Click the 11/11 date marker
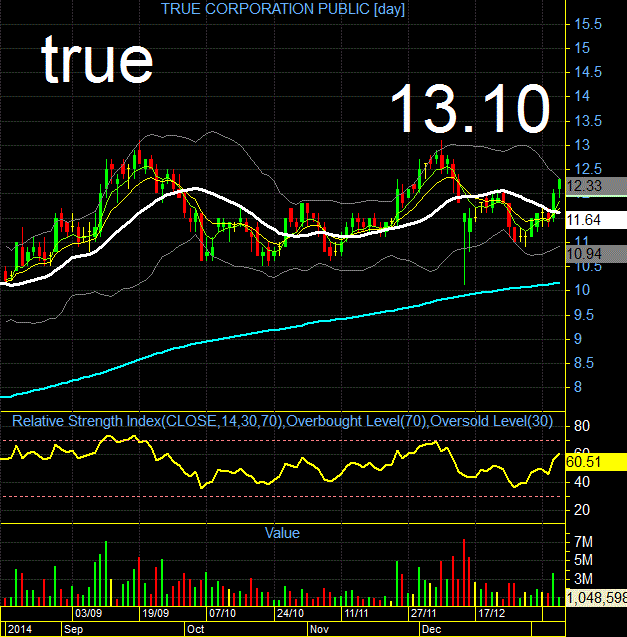 coord(356,613)
